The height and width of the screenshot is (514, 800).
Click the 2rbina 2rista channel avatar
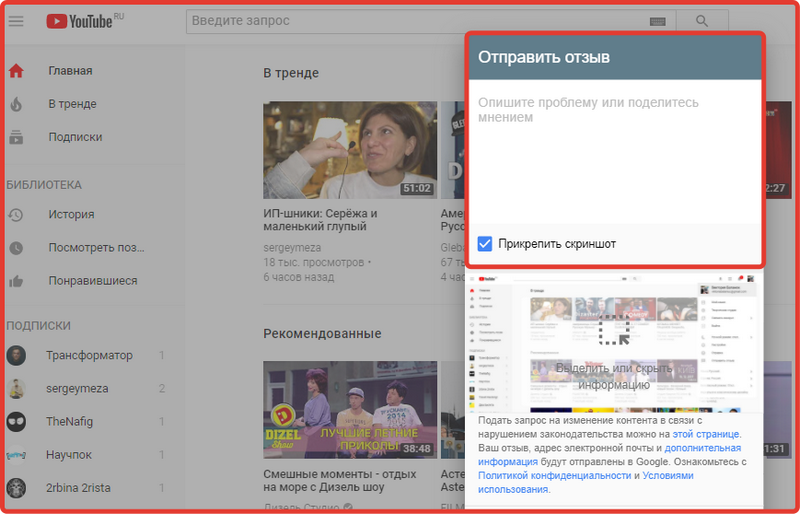[16, 488]
